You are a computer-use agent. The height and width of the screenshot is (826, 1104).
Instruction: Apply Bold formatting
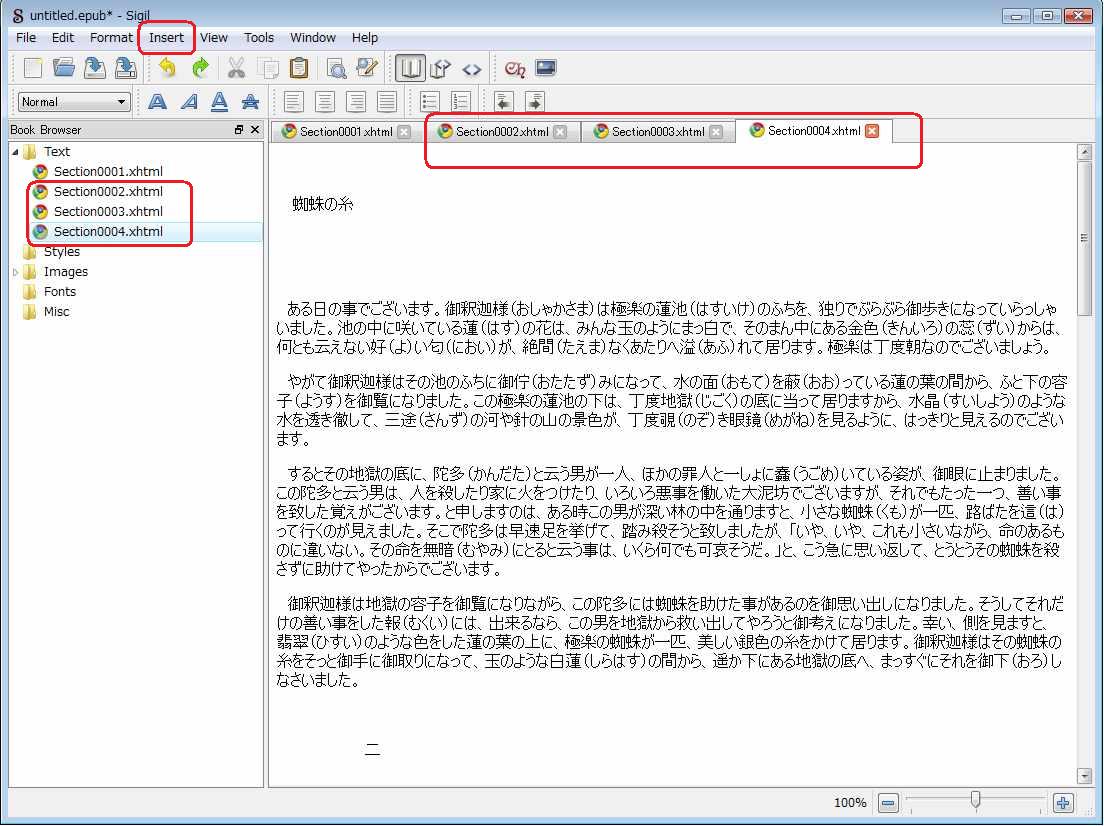[x=157, y=101]
